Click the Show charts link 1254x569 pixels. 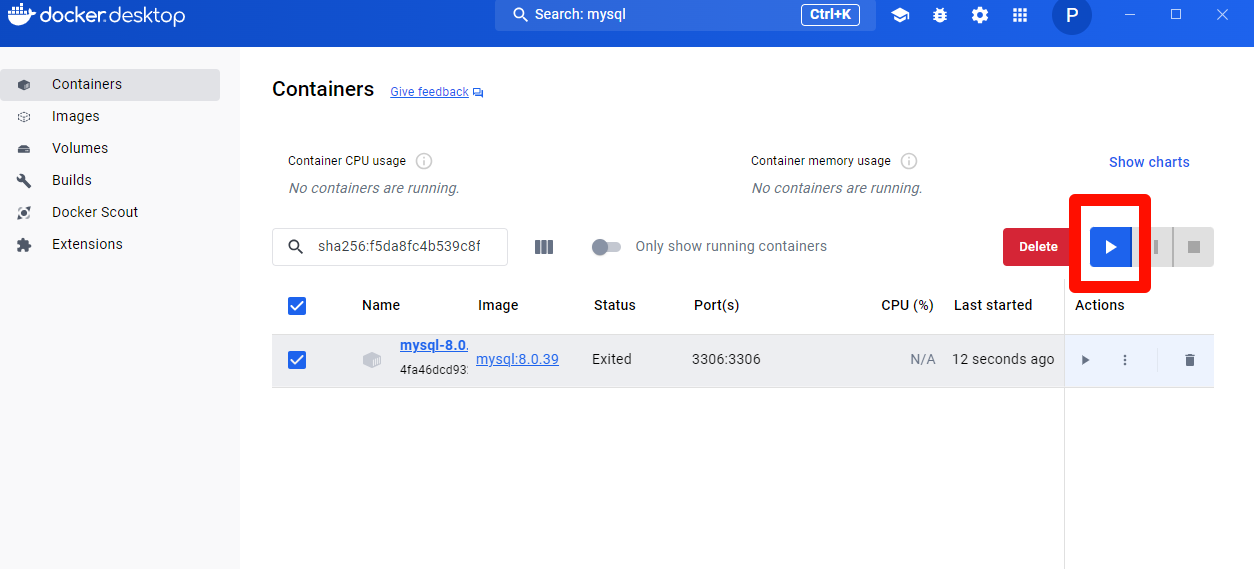pyautogui.click(x=1149, y=162)
